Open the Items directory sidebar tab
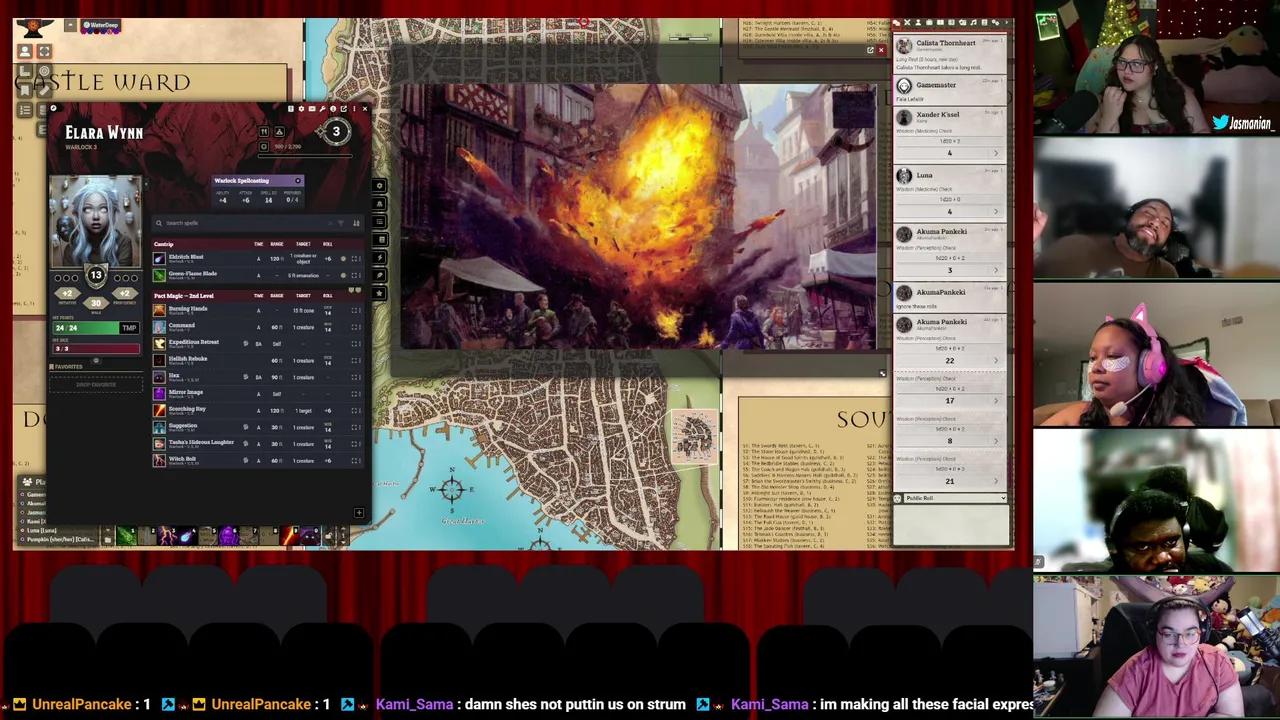The image size is (1280, 720). 929,22
